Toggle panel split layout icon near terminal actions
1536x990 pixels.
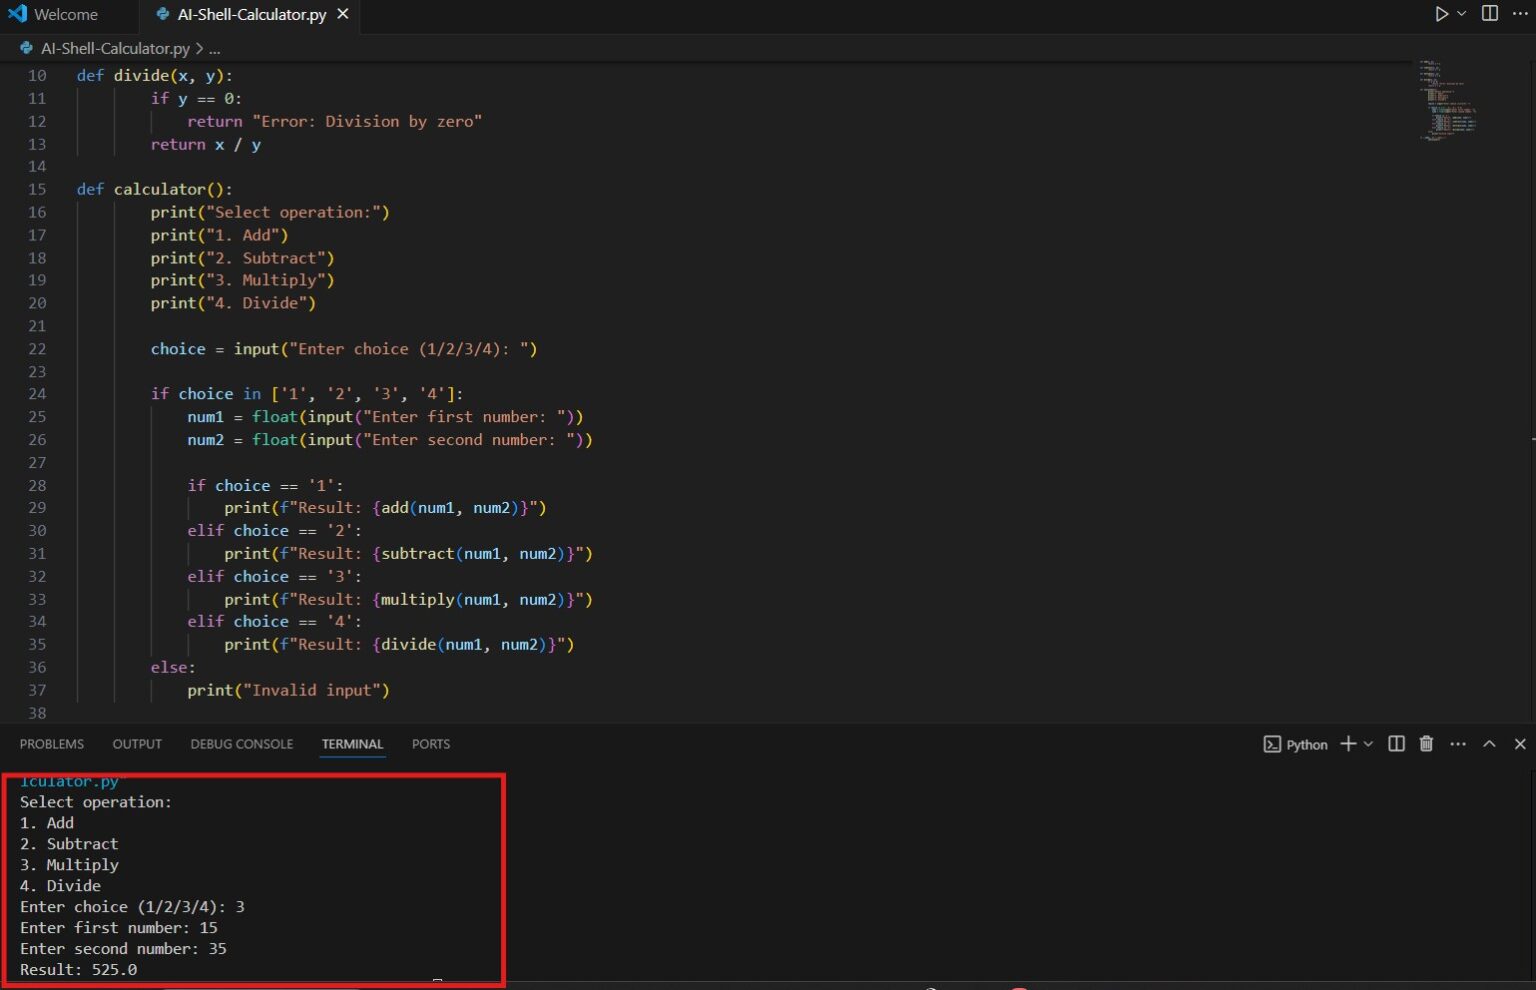[x=1394, y=744]
